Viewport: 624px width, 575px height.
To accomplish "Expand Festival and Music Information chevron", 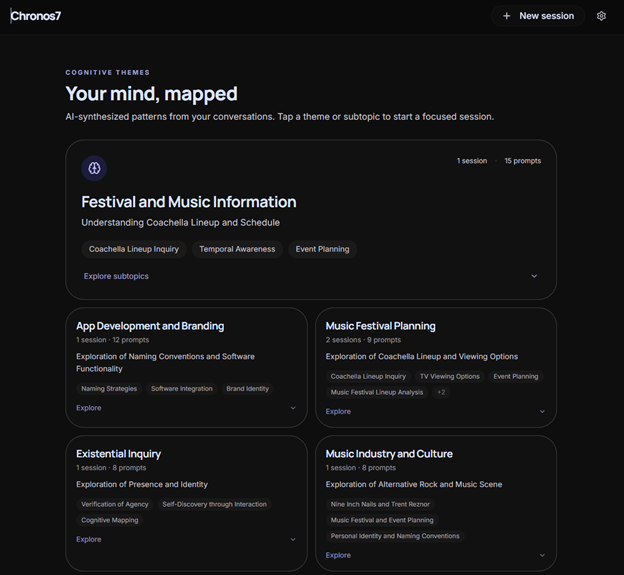I will pyautogui.click(x=534, y=276).
